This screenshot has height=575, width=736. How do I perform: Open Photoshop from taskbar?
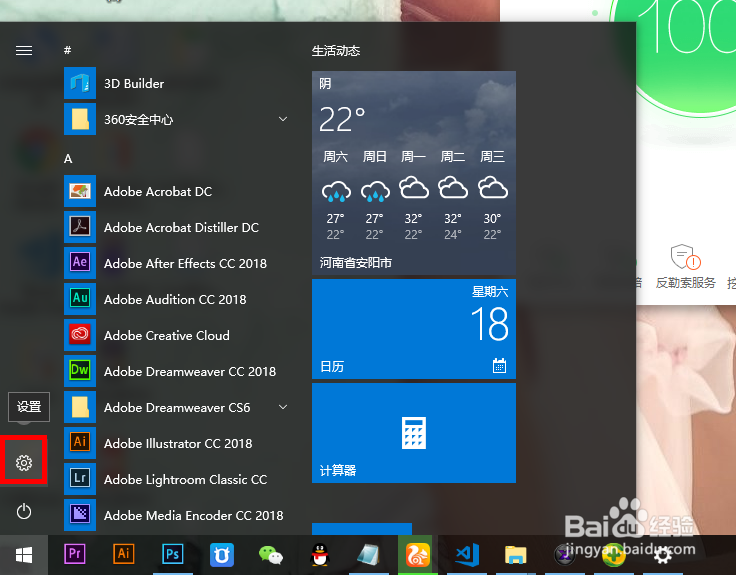coord(172,555)
